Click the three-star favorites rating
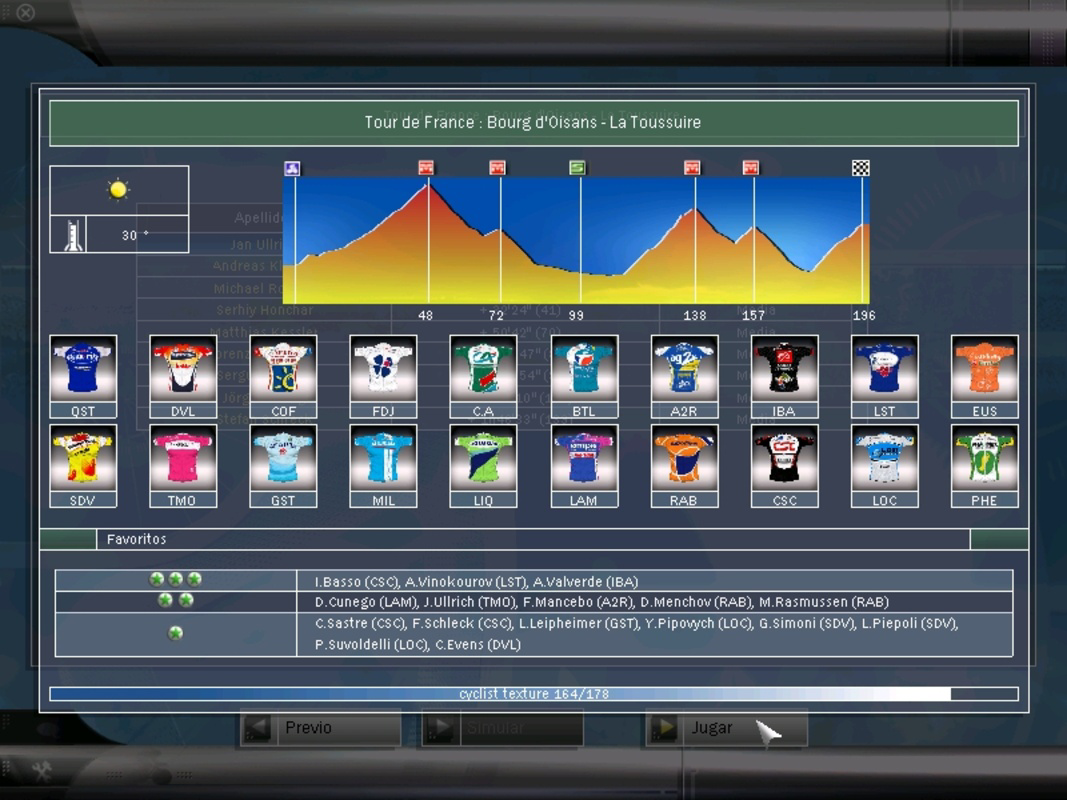This screenshot has width=1067, height=800. tap(176, 579)
